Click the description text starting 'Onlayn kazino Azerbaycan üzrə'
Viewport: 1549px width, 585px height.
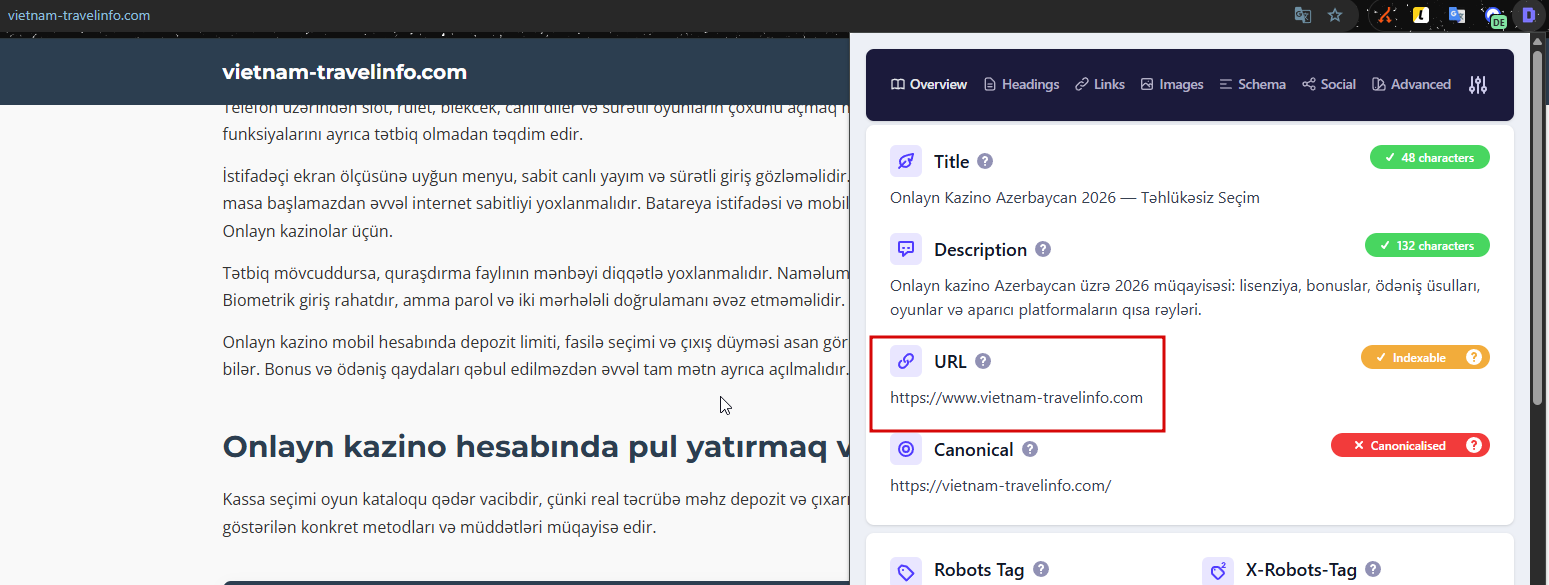click(x=1185, y=298)
